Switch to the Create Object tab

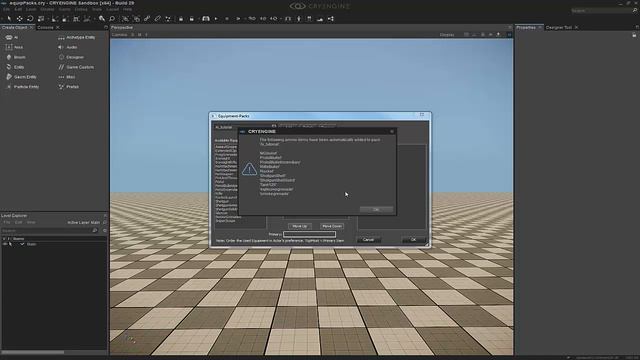14,27
